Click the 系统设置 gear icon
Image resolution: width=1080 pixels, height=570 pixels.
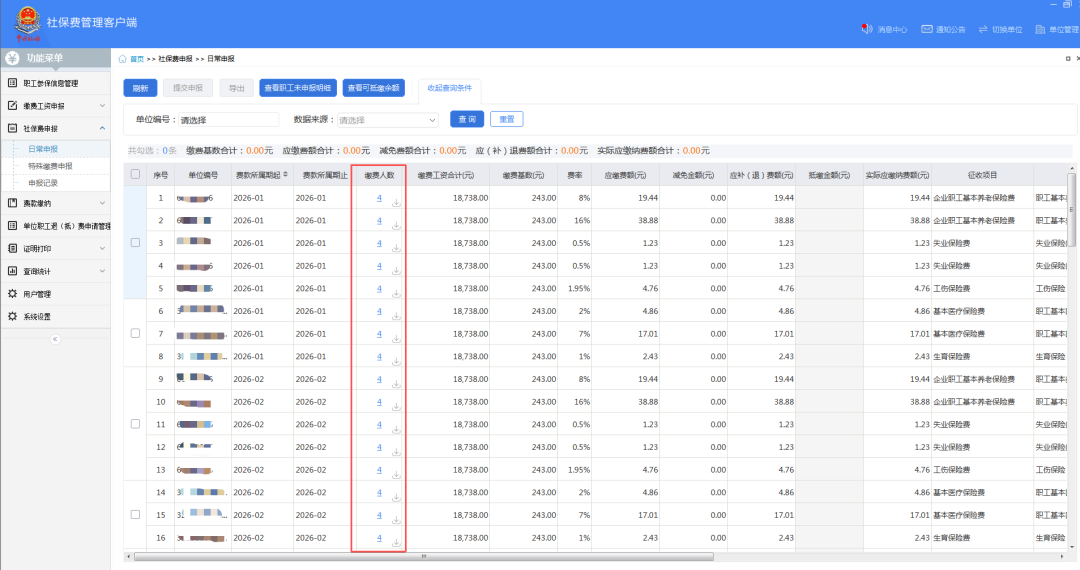12,317
